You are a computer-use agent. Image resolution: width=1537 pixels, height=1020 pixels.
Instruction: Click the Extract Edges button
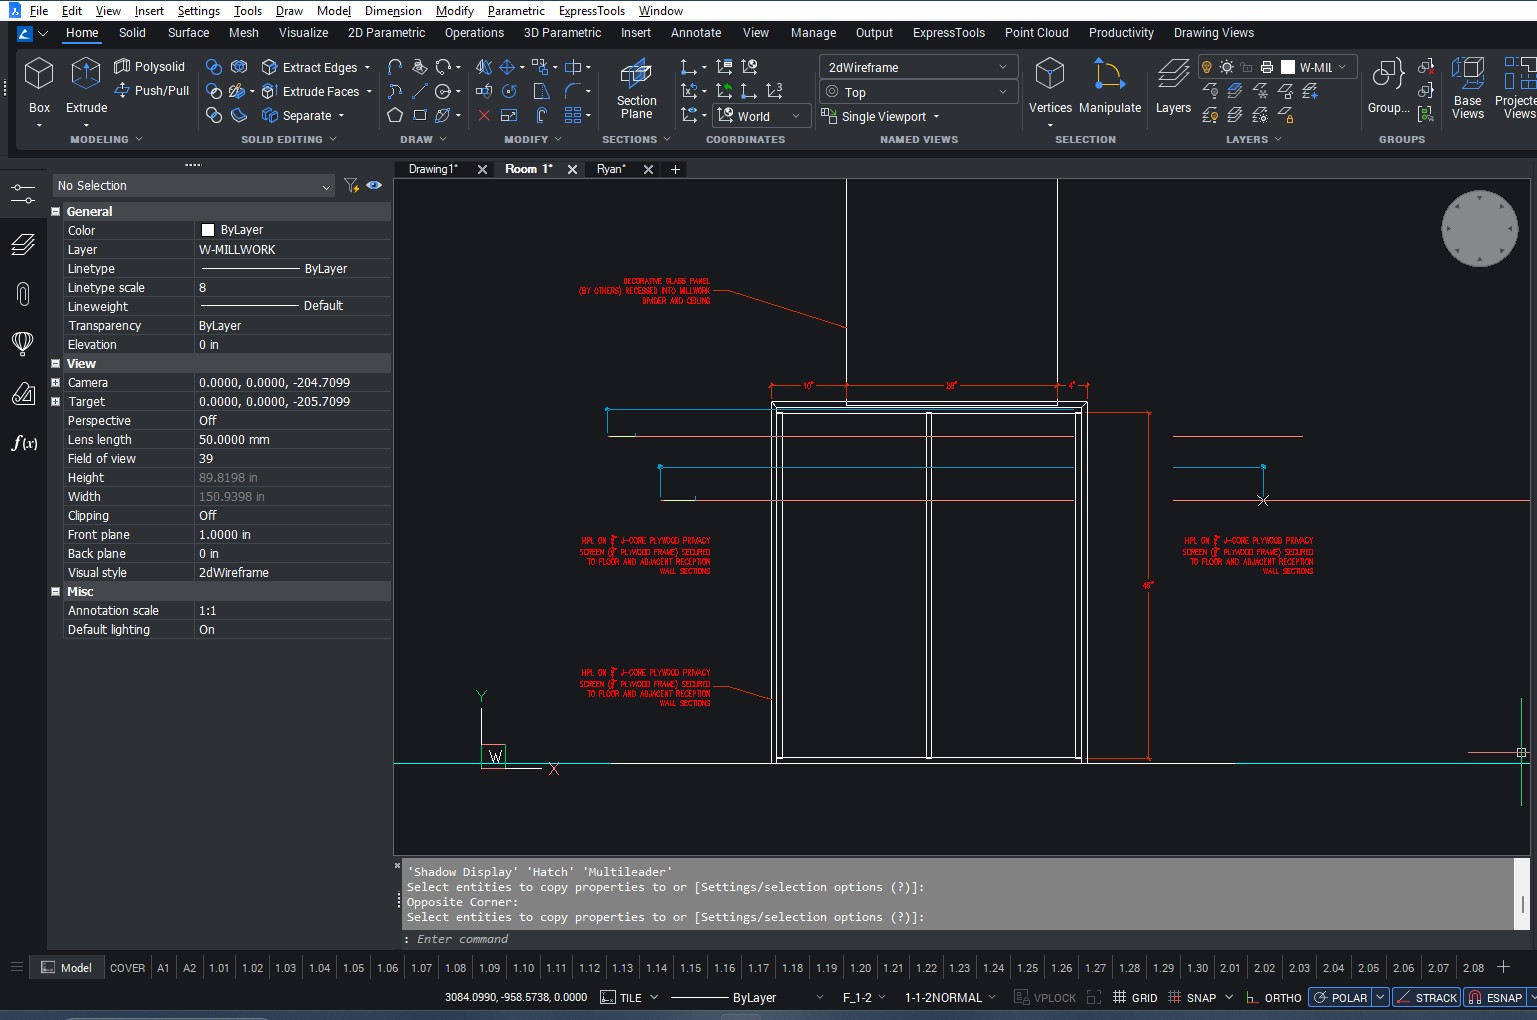point(317,68)
